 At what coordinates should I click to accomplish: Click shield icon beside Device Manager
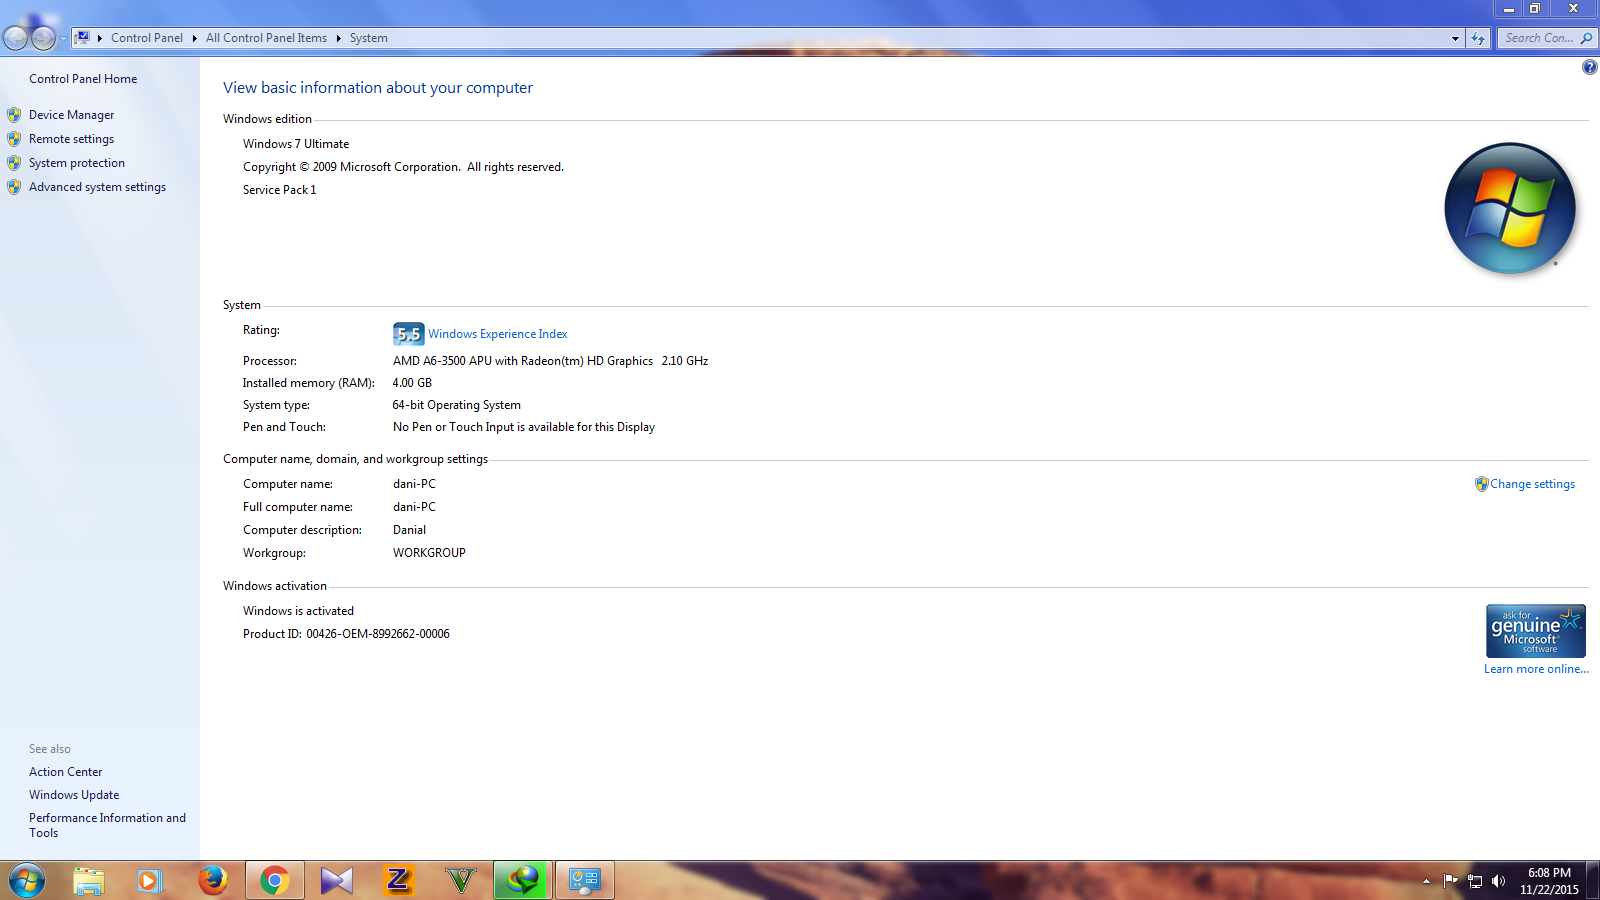click(x=14, y=115)
